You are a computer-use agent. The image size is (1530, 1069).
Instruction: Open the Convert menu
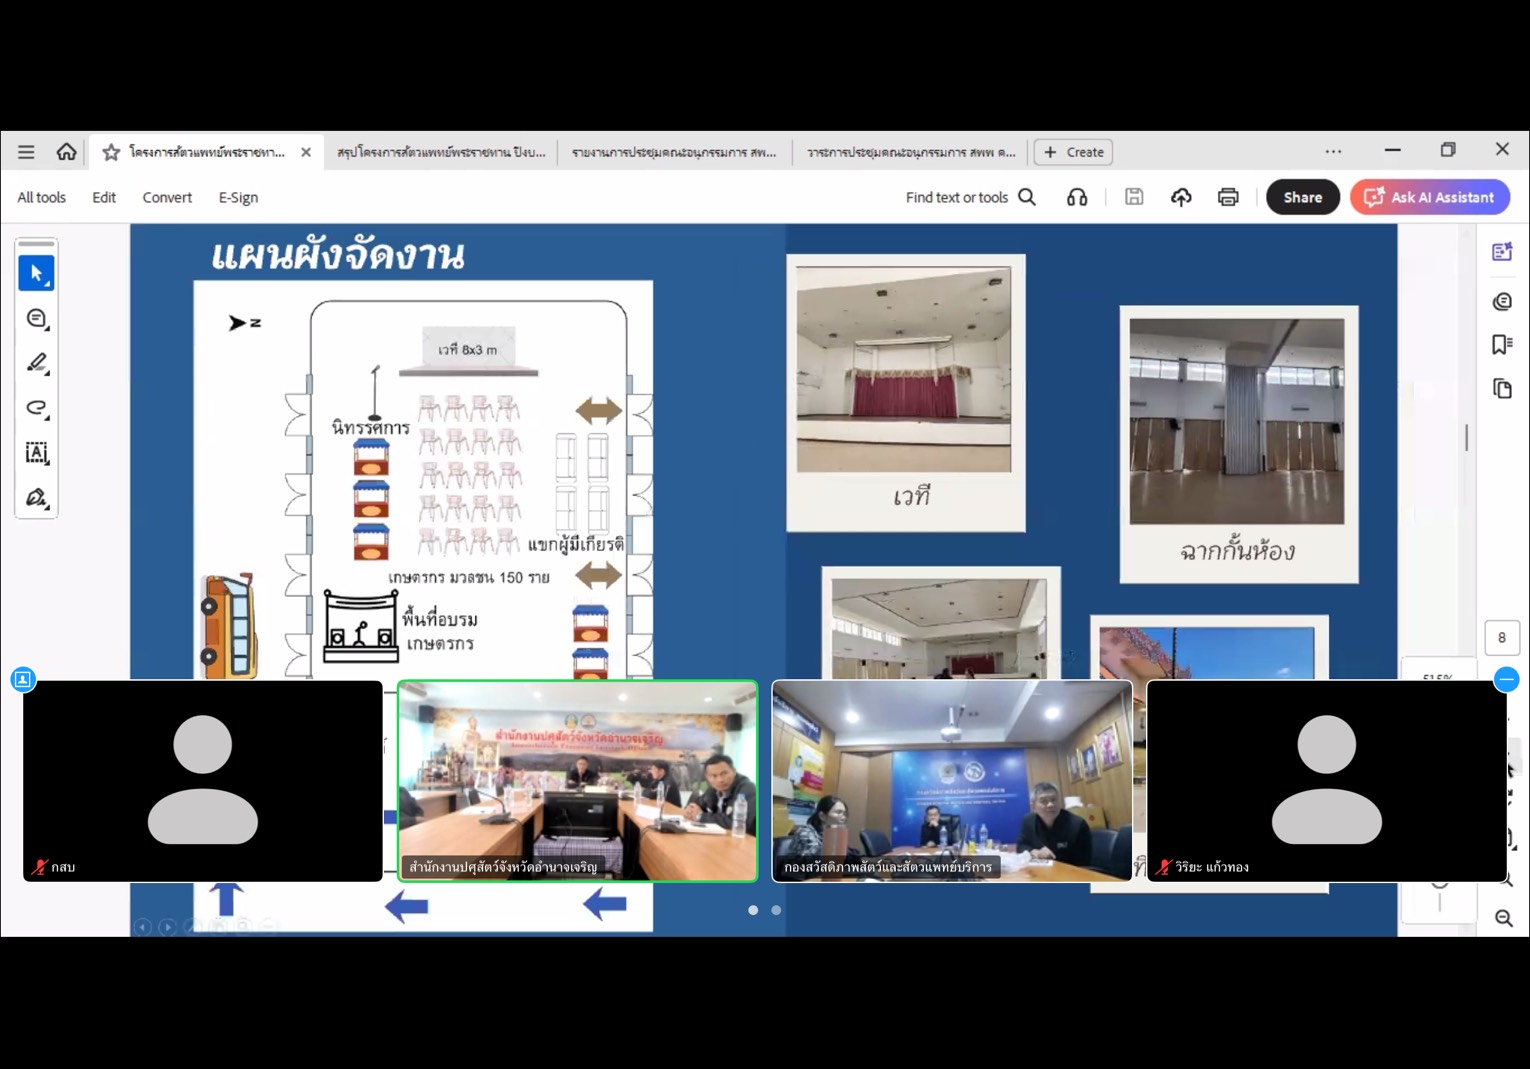[167, 197]
